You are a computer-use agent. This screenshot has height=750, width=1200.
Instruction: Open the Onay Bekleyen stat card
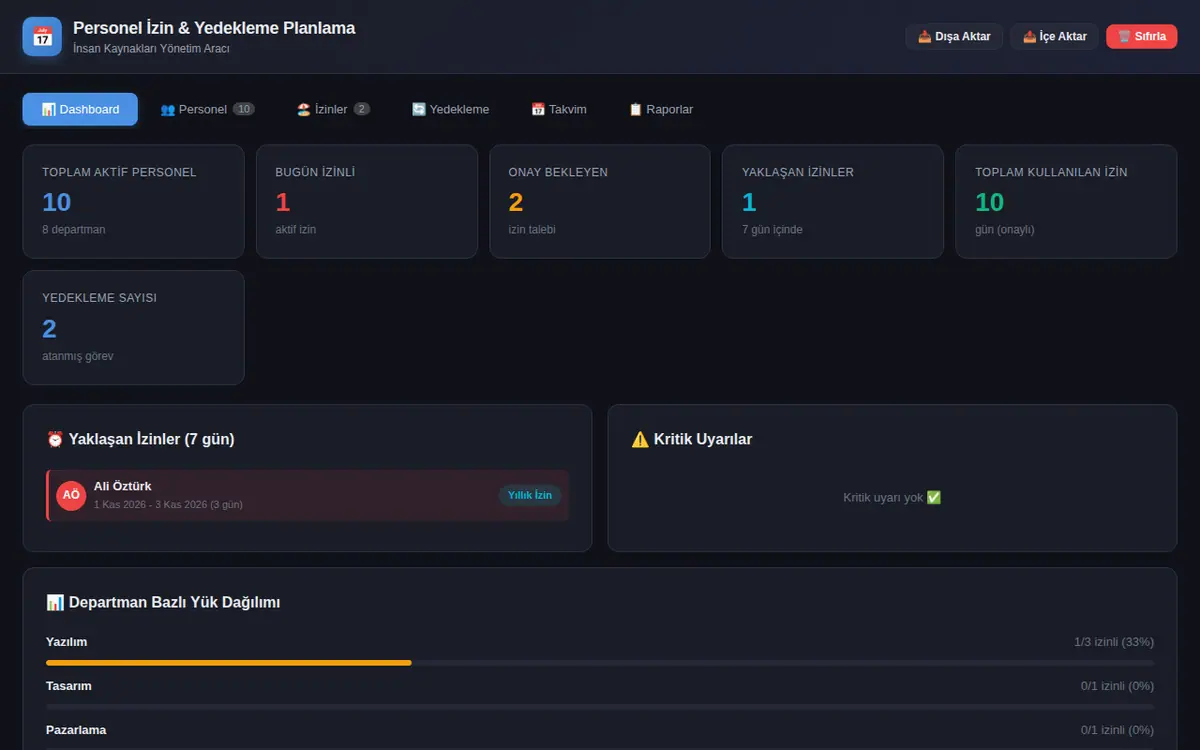600,201
